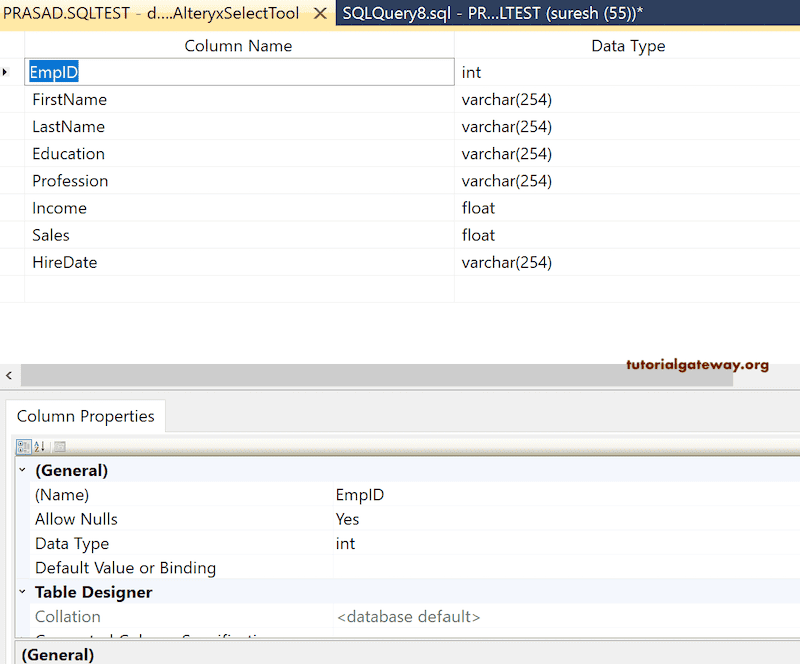Viewport: 800px width, 664px height.
Task: Click the left scroll arrow beside the scrollbar
Action: tap(9, 375)
